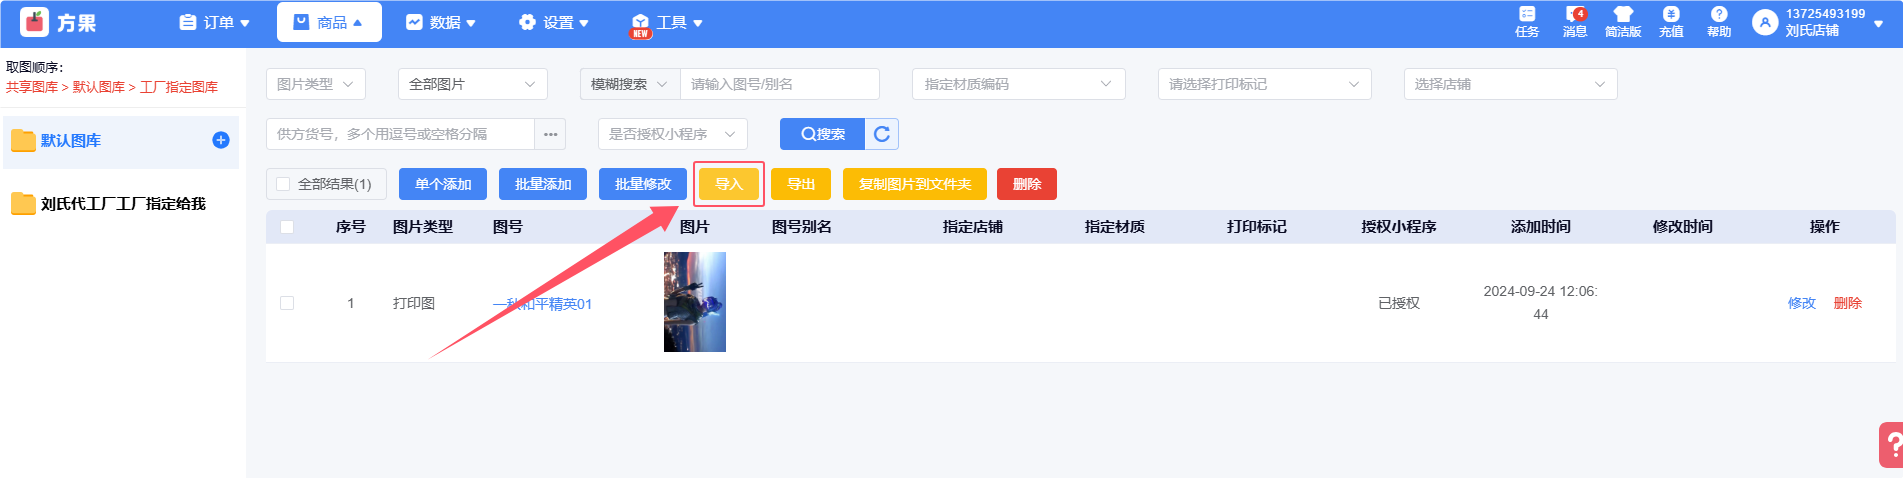This screenshot has height=478, width=1903.
Task: Click the 共享图库 breadcrumb link
Action: (x=32, y=87)
